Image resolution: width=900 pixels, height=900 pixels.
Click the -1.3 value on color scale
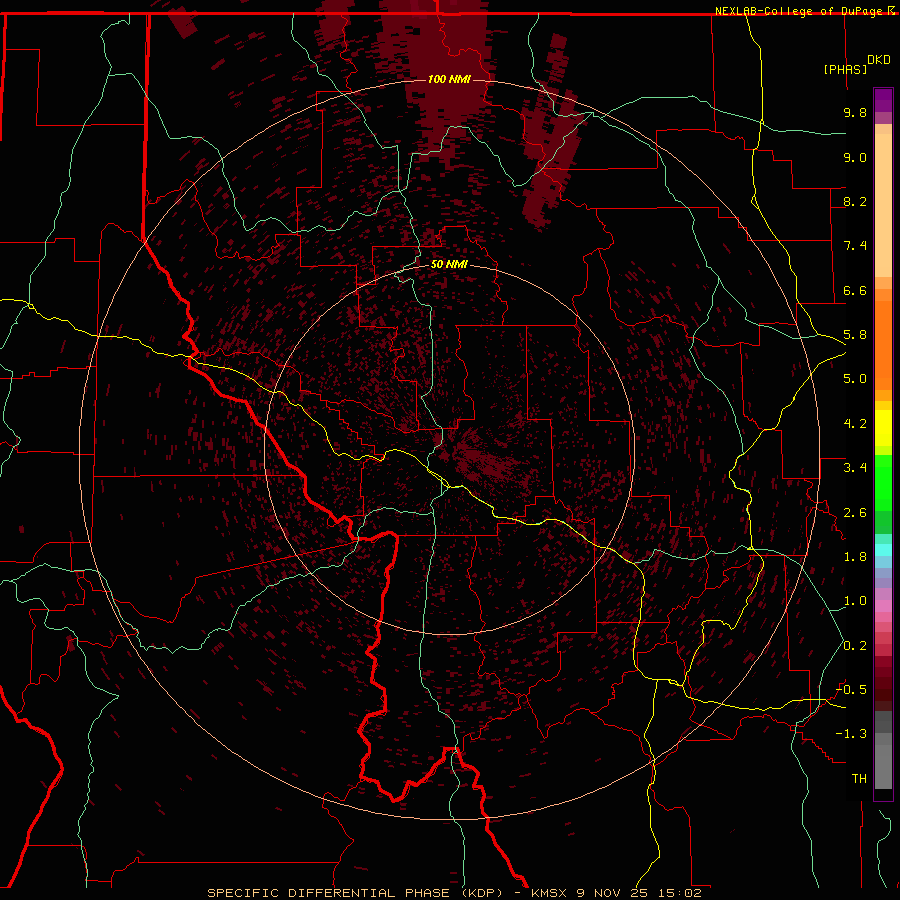coord(851,734)
